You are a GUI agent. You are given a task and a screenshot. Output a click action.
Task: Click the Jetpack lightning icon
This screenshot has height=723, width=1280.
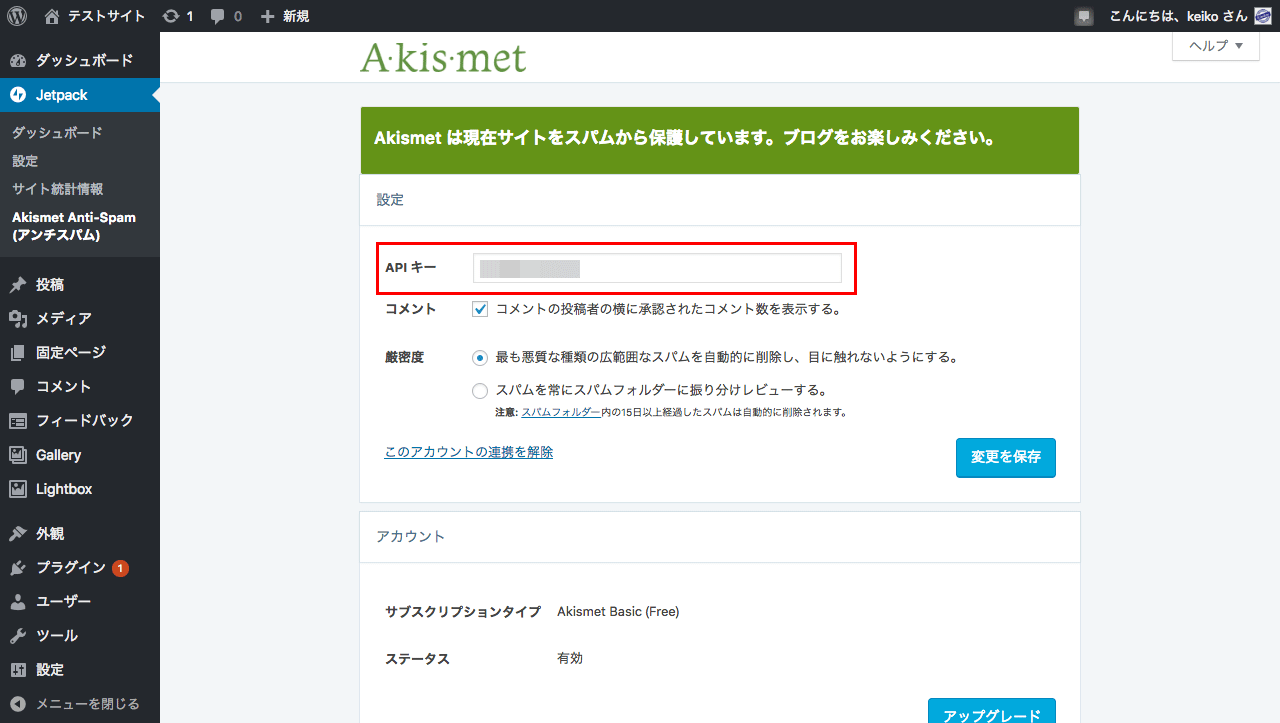(x=18, y=95)
